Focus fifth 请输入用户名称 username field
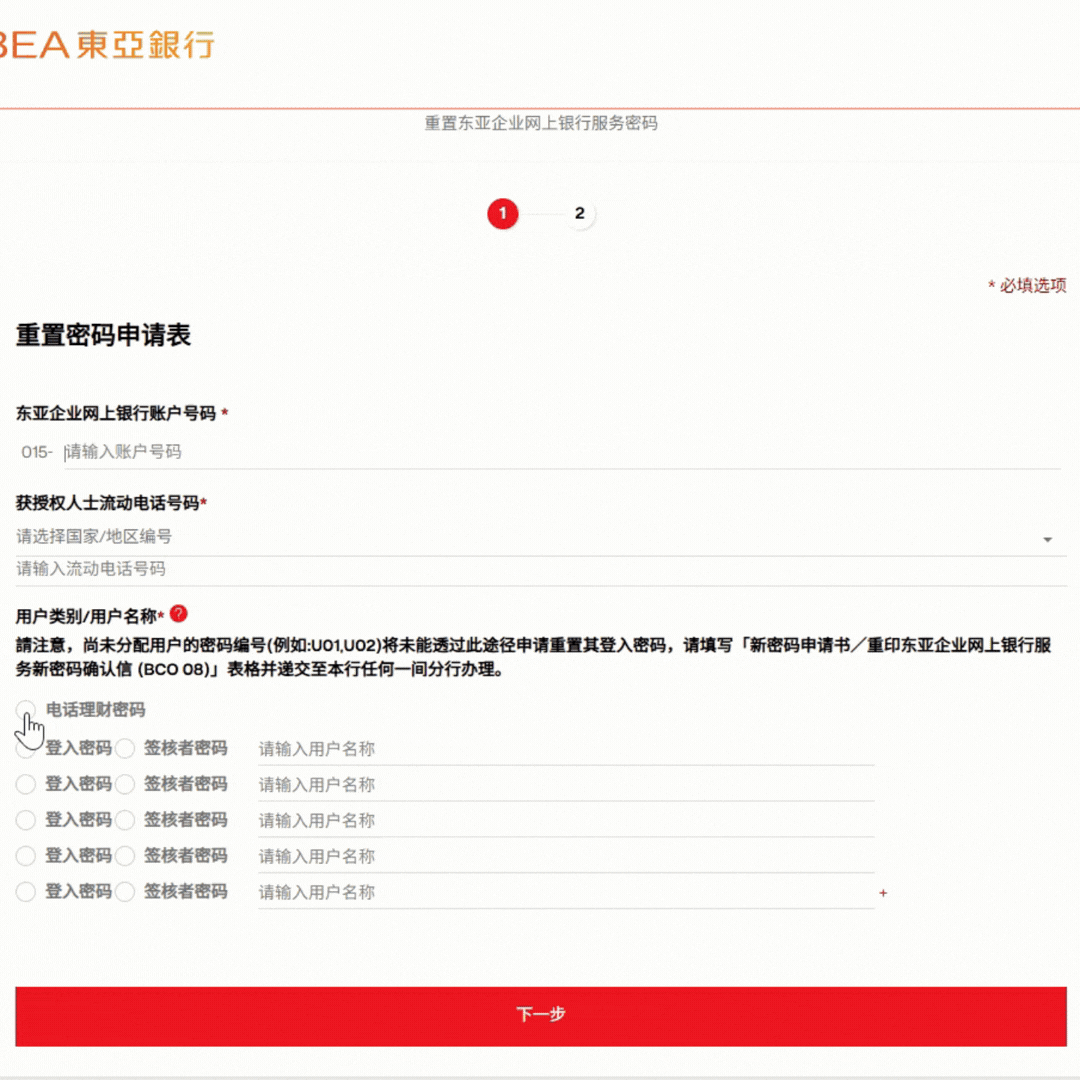The height and width of the screenshot is (1080, 1080). tap(566, 892)
